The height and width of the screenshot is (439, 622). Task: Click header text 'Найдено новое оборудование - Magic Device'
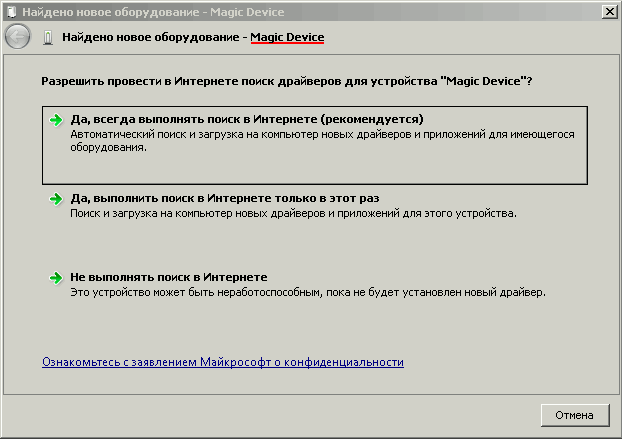(x=193, y=37)
